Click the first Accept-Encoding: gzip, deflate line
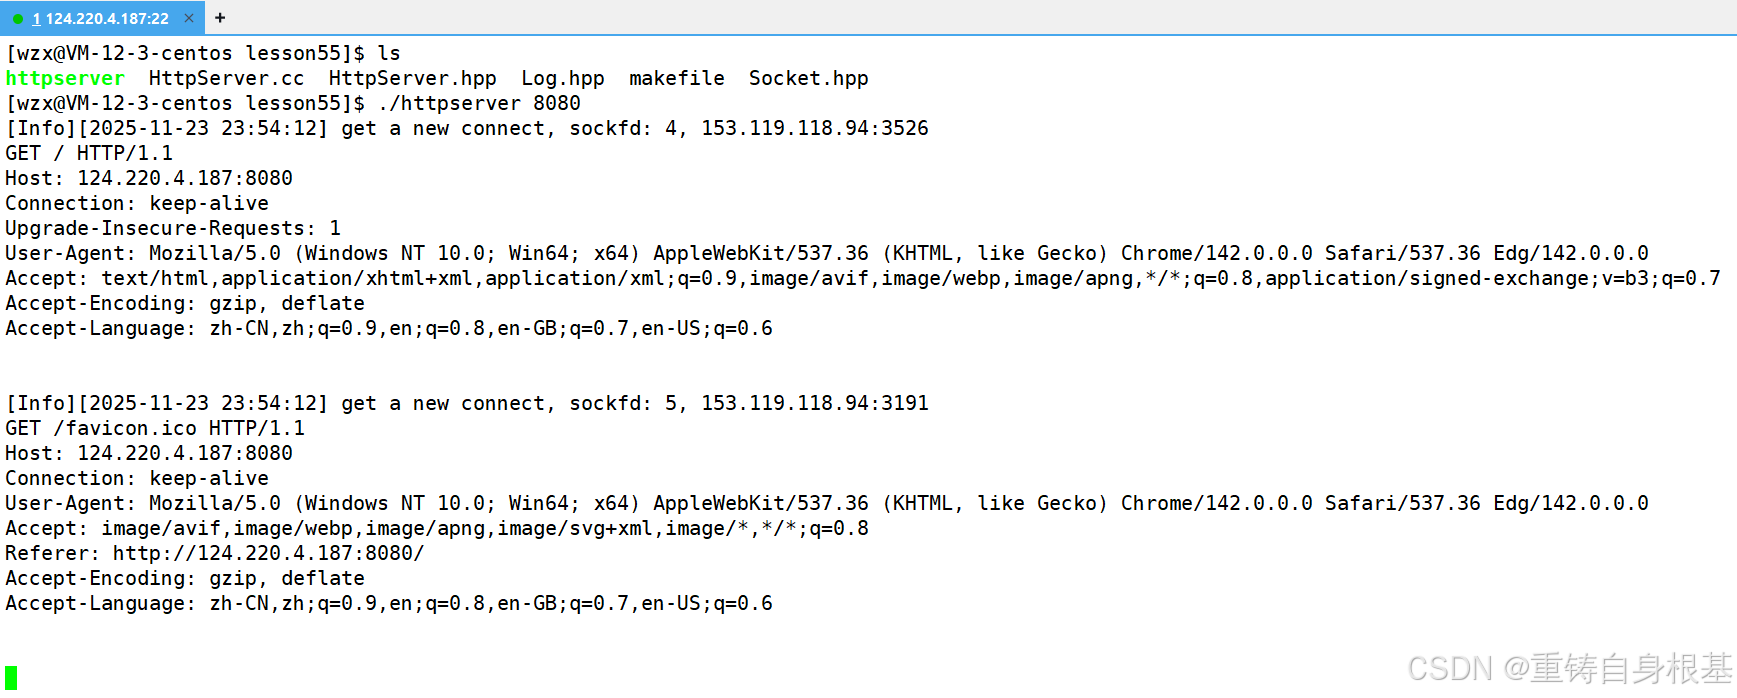 point(185,303)
